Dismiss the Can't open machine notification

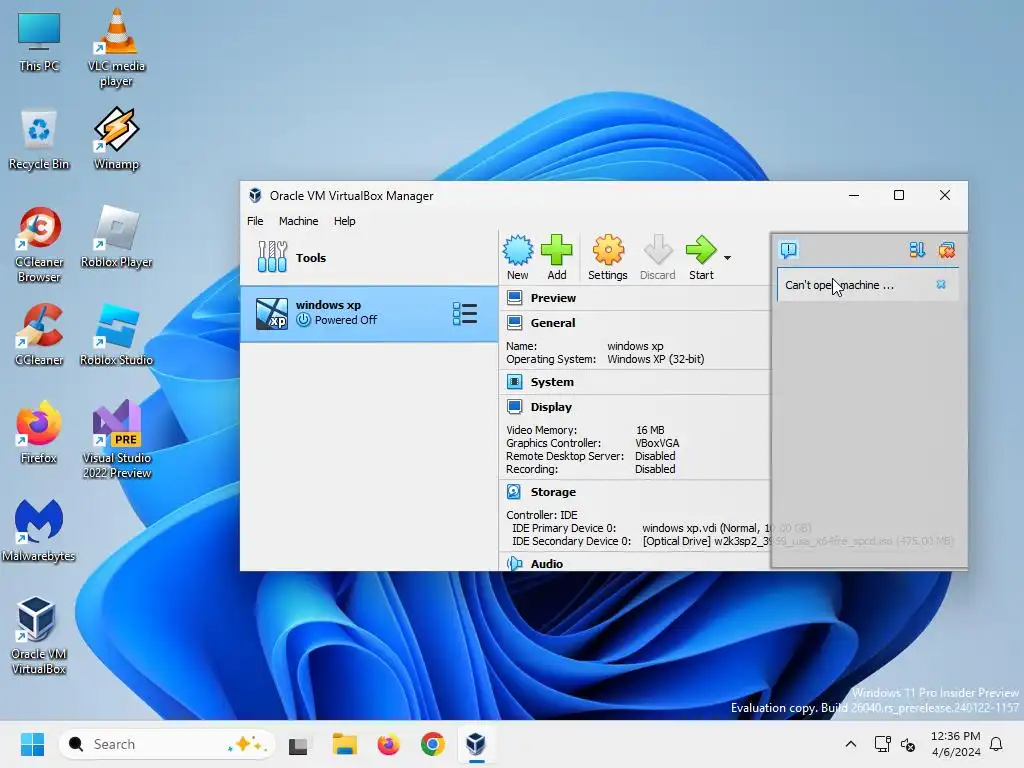pos(941,284)
